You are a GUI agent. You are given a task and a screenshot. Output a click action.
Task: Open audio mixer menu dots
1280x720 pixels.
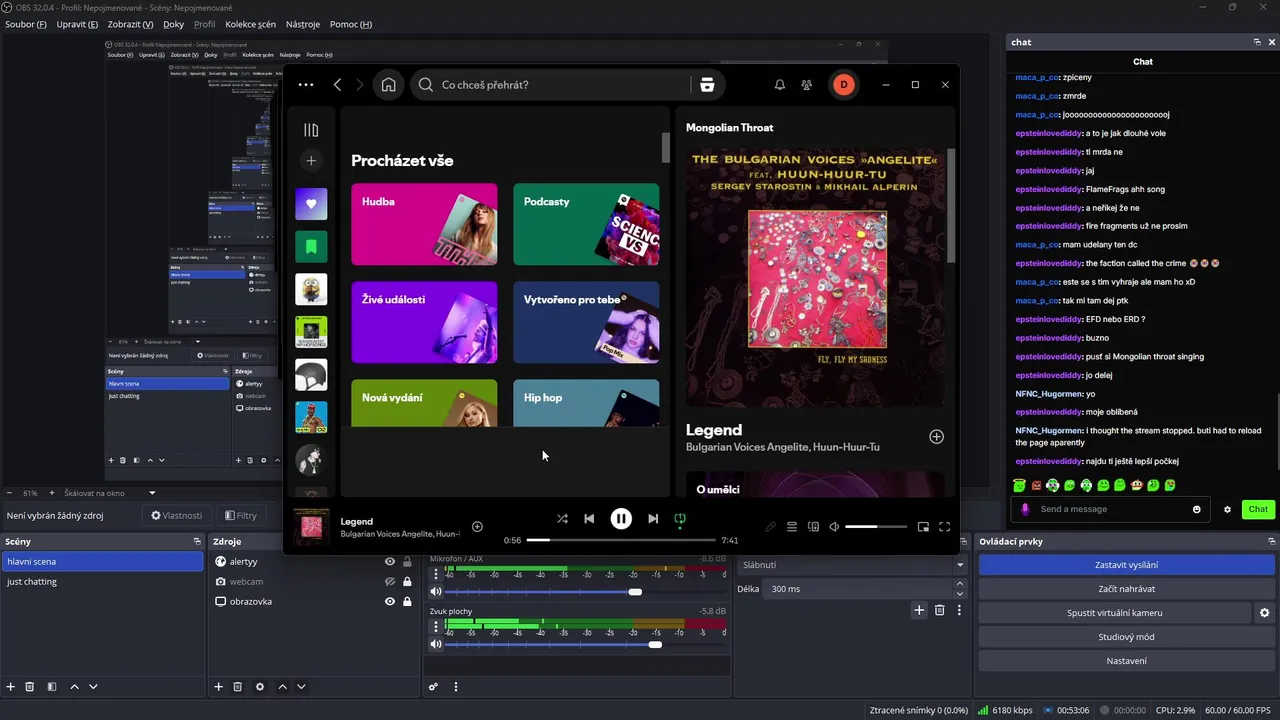pyautogui.click(x=456, y=687)
